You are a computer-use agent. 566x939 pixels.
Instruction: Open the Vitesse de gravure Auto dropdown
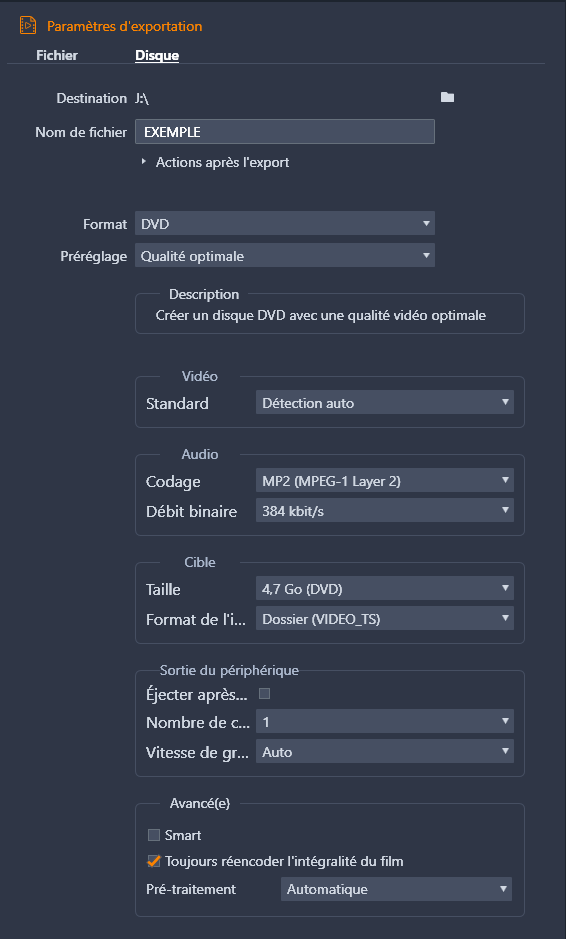(x=385, y=751)
